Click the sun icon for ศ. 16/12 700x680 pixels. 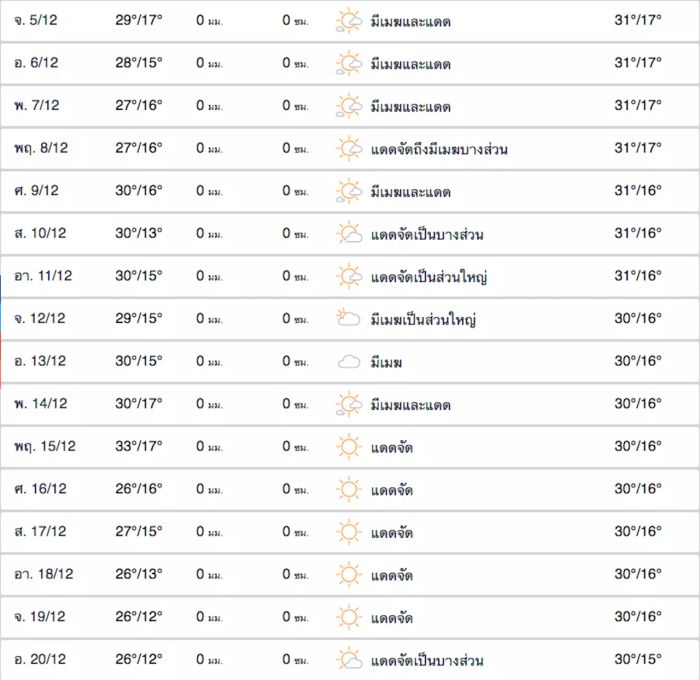(348, 490)
